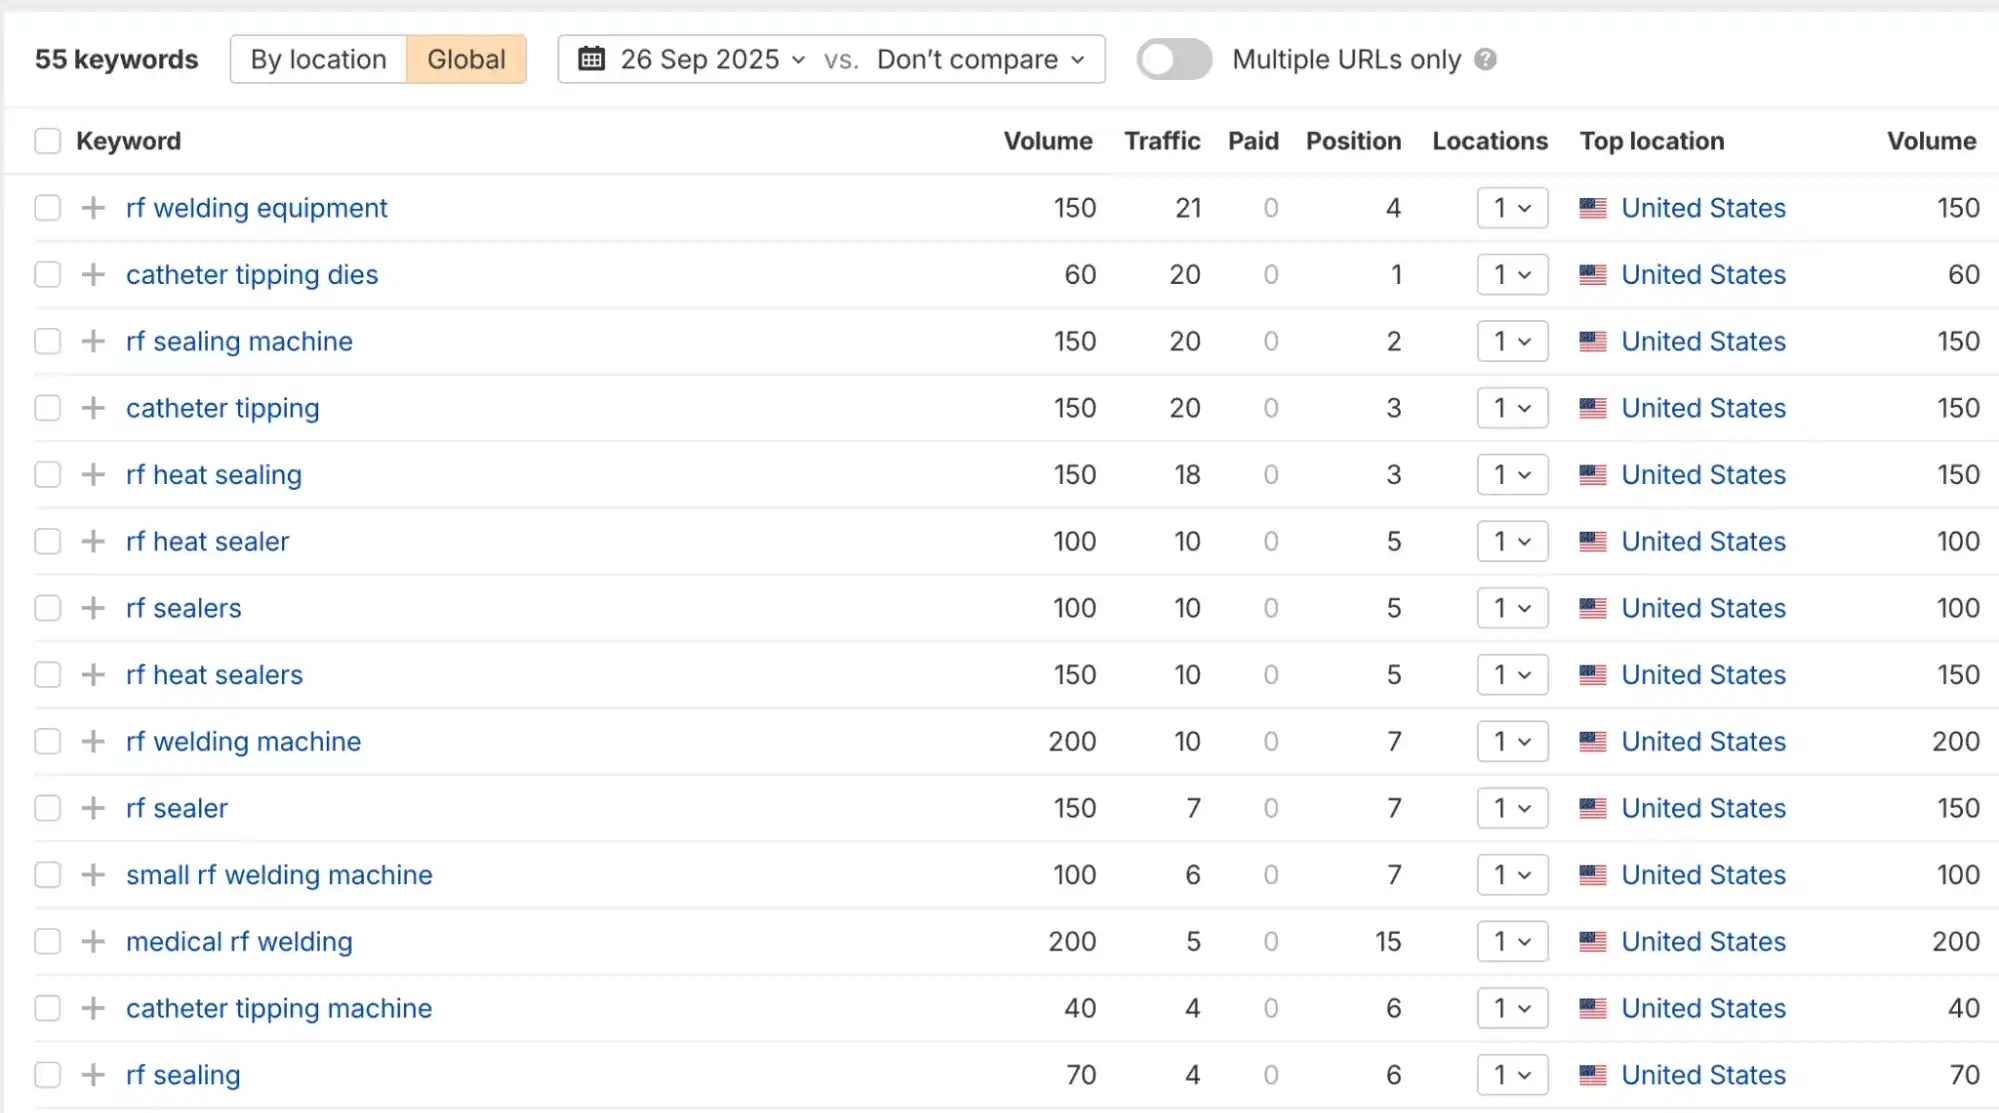The width and height of the screenshot is (1999, 1113).
Task: Open the Don't compare dropdown
Action: click(980, 60)
